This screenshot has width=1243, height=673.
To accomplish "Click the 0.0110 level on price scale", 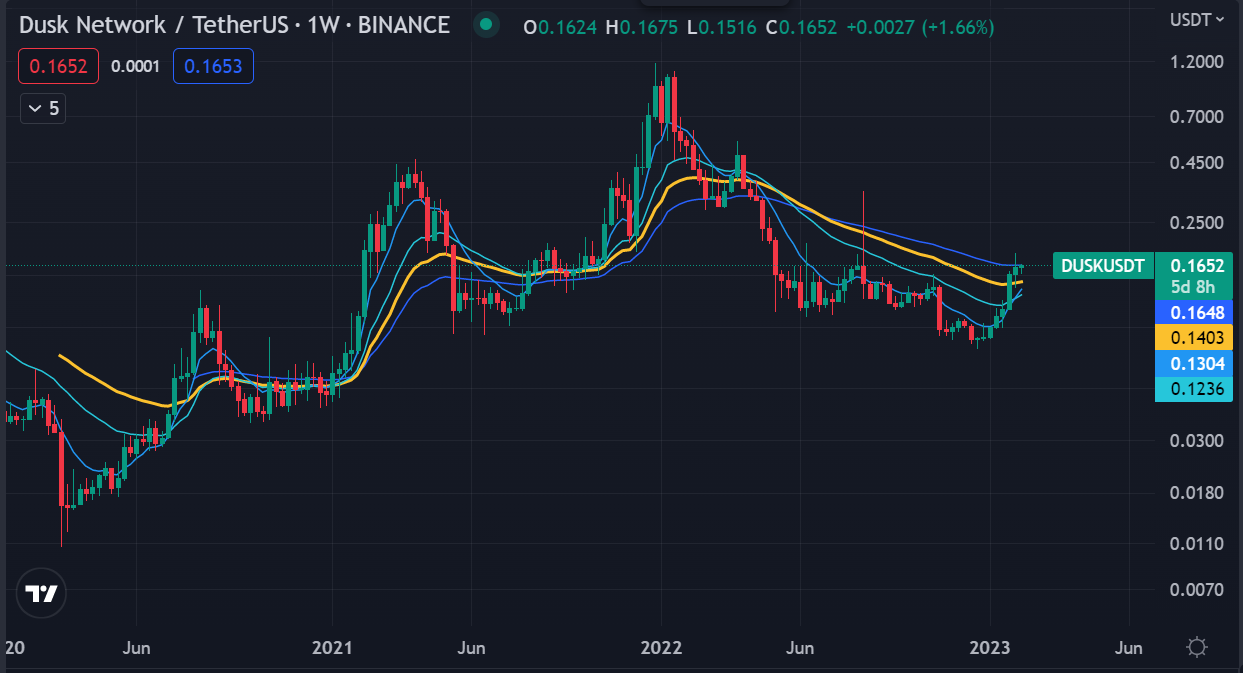I will click(x=1196, y=544).
